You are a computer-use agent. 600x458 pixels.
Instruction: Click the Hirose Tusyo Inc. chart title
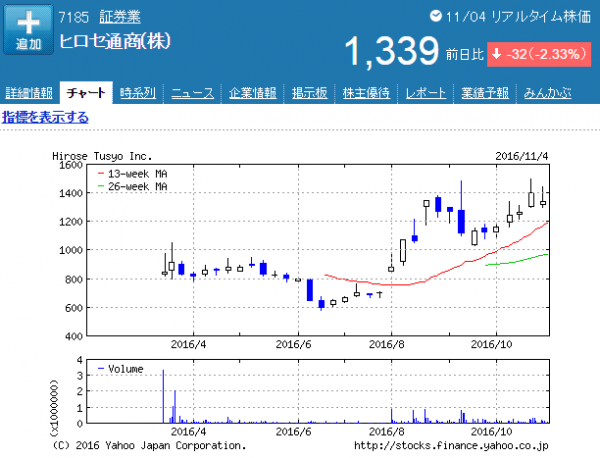(102, 156)
